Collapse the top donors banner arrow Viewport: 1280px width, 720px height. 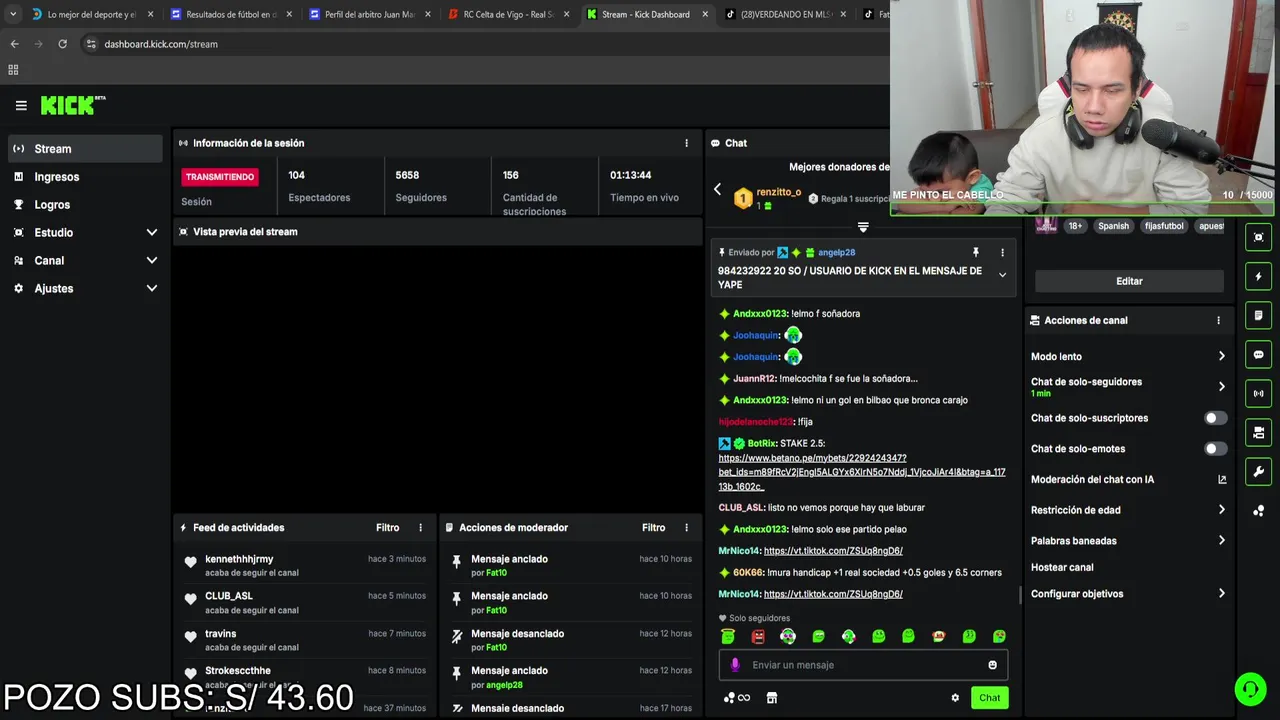tap(863, 227)
